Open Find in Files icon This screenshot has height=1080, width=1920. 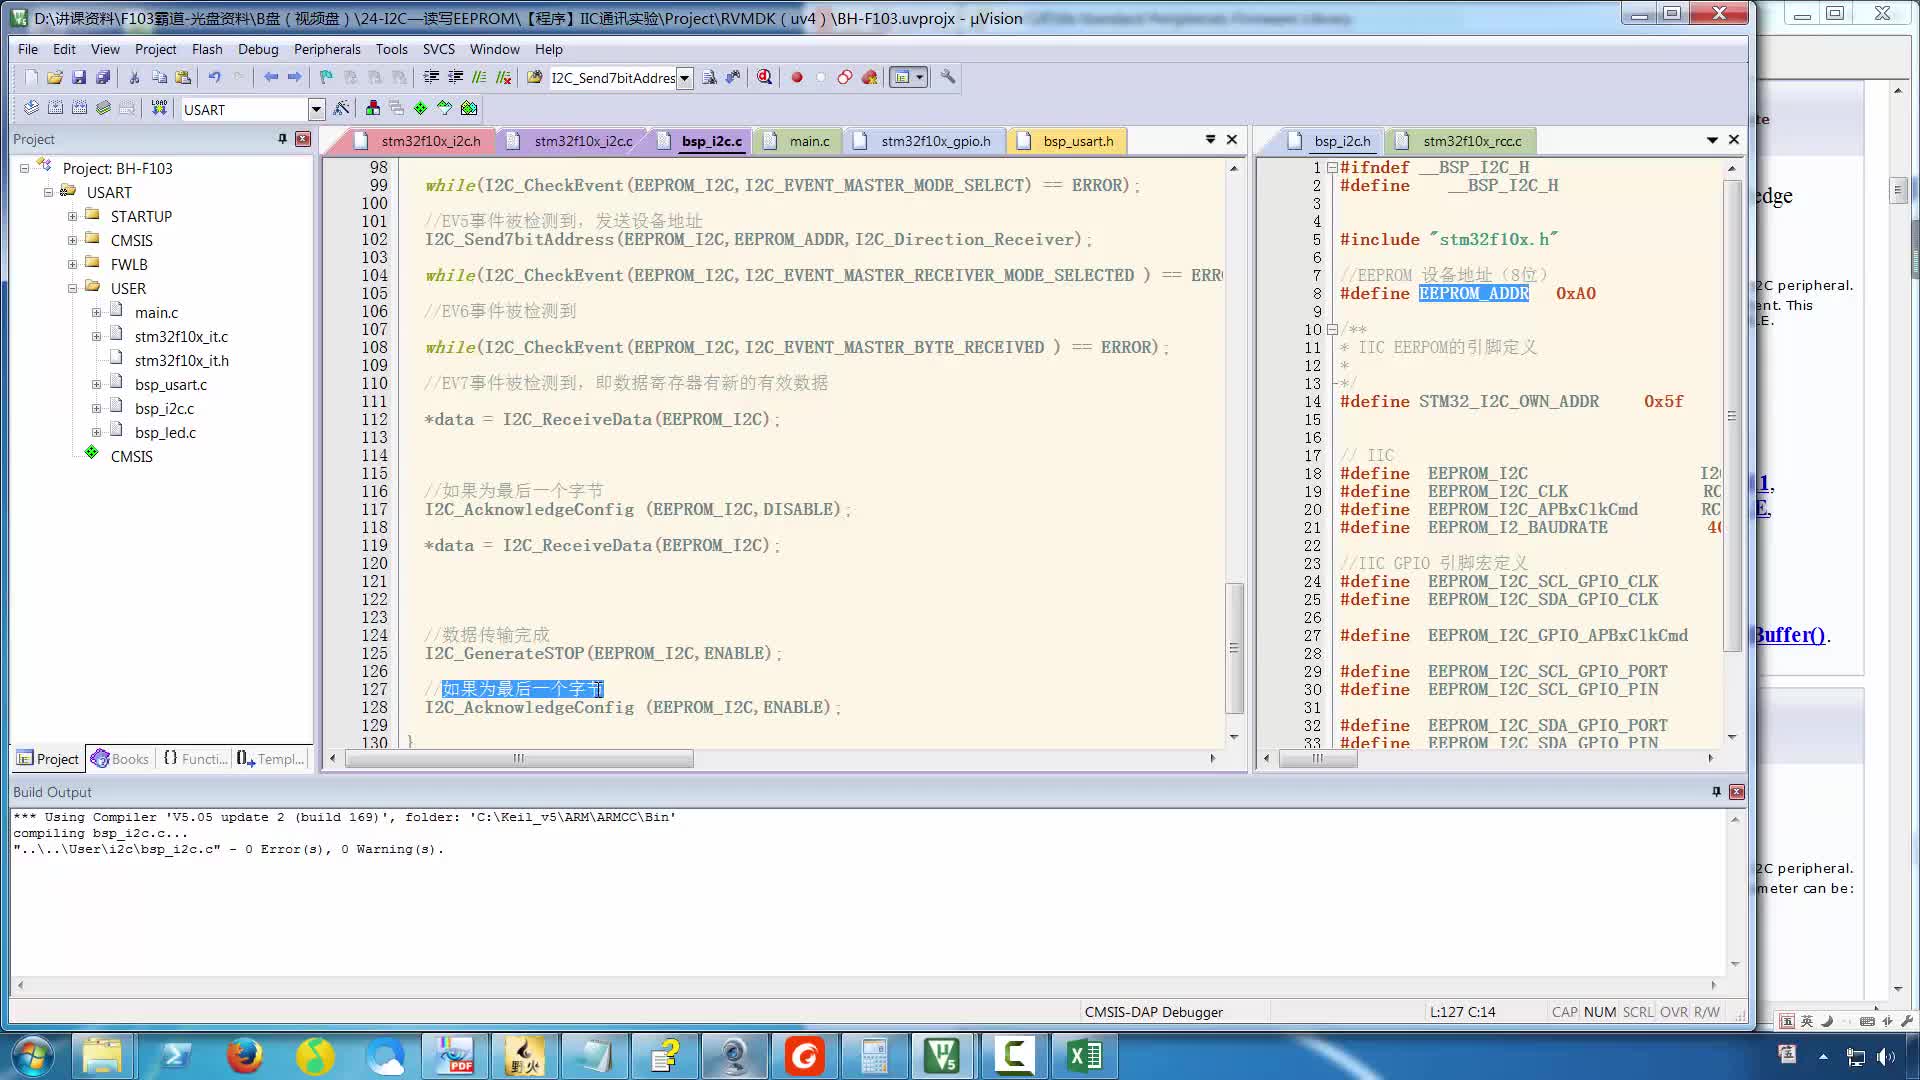click(534, 77)
